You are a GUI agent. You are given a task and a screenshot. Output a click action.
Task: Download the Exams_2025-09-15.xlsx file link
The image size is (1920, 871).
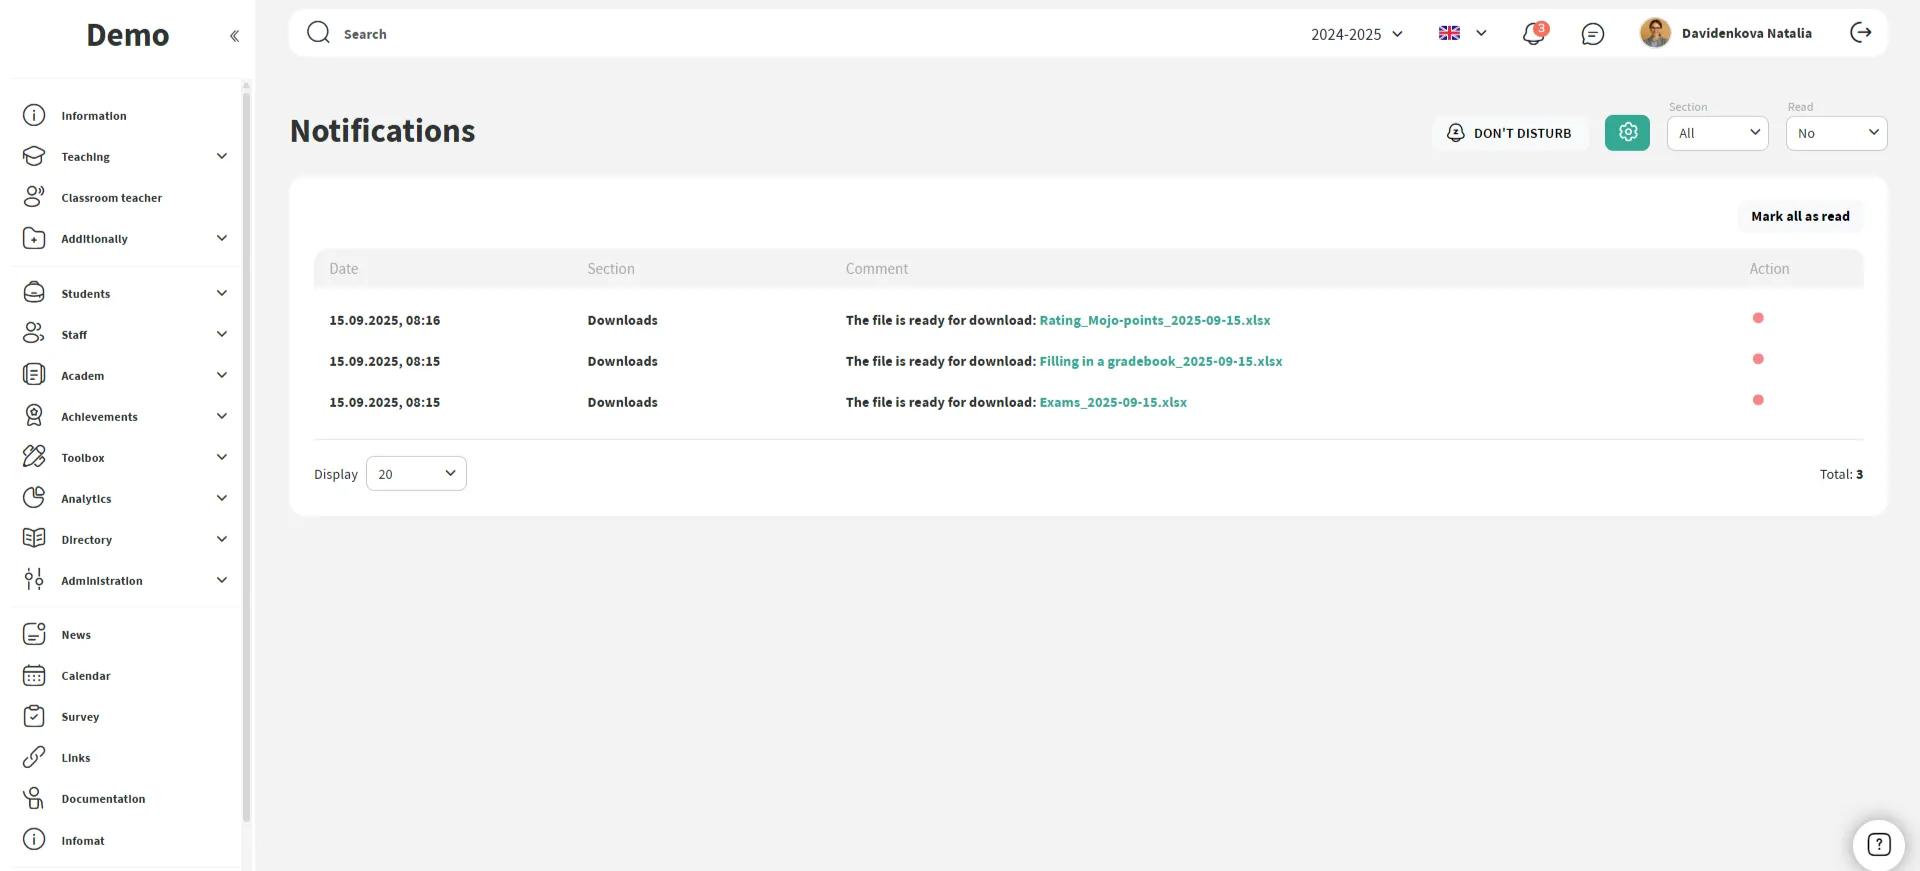click(x=1112, y=402)
